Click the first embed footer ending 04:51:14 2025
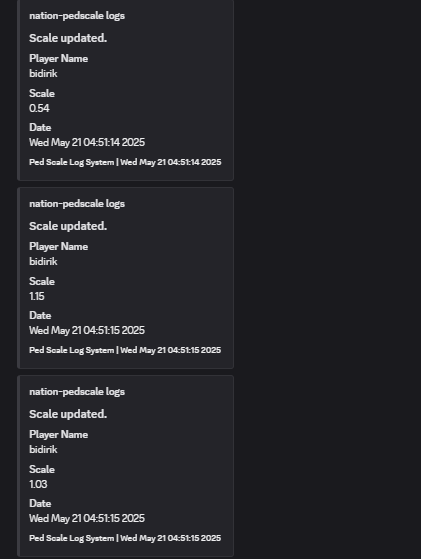421x559 pixels. (125, 162)
